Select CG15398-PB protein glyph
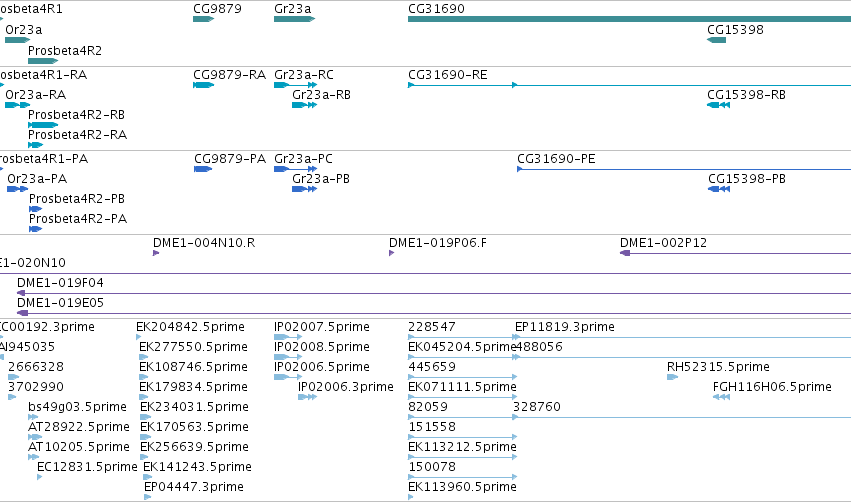This screenshot has height=502, width=851. click(719, 189)
